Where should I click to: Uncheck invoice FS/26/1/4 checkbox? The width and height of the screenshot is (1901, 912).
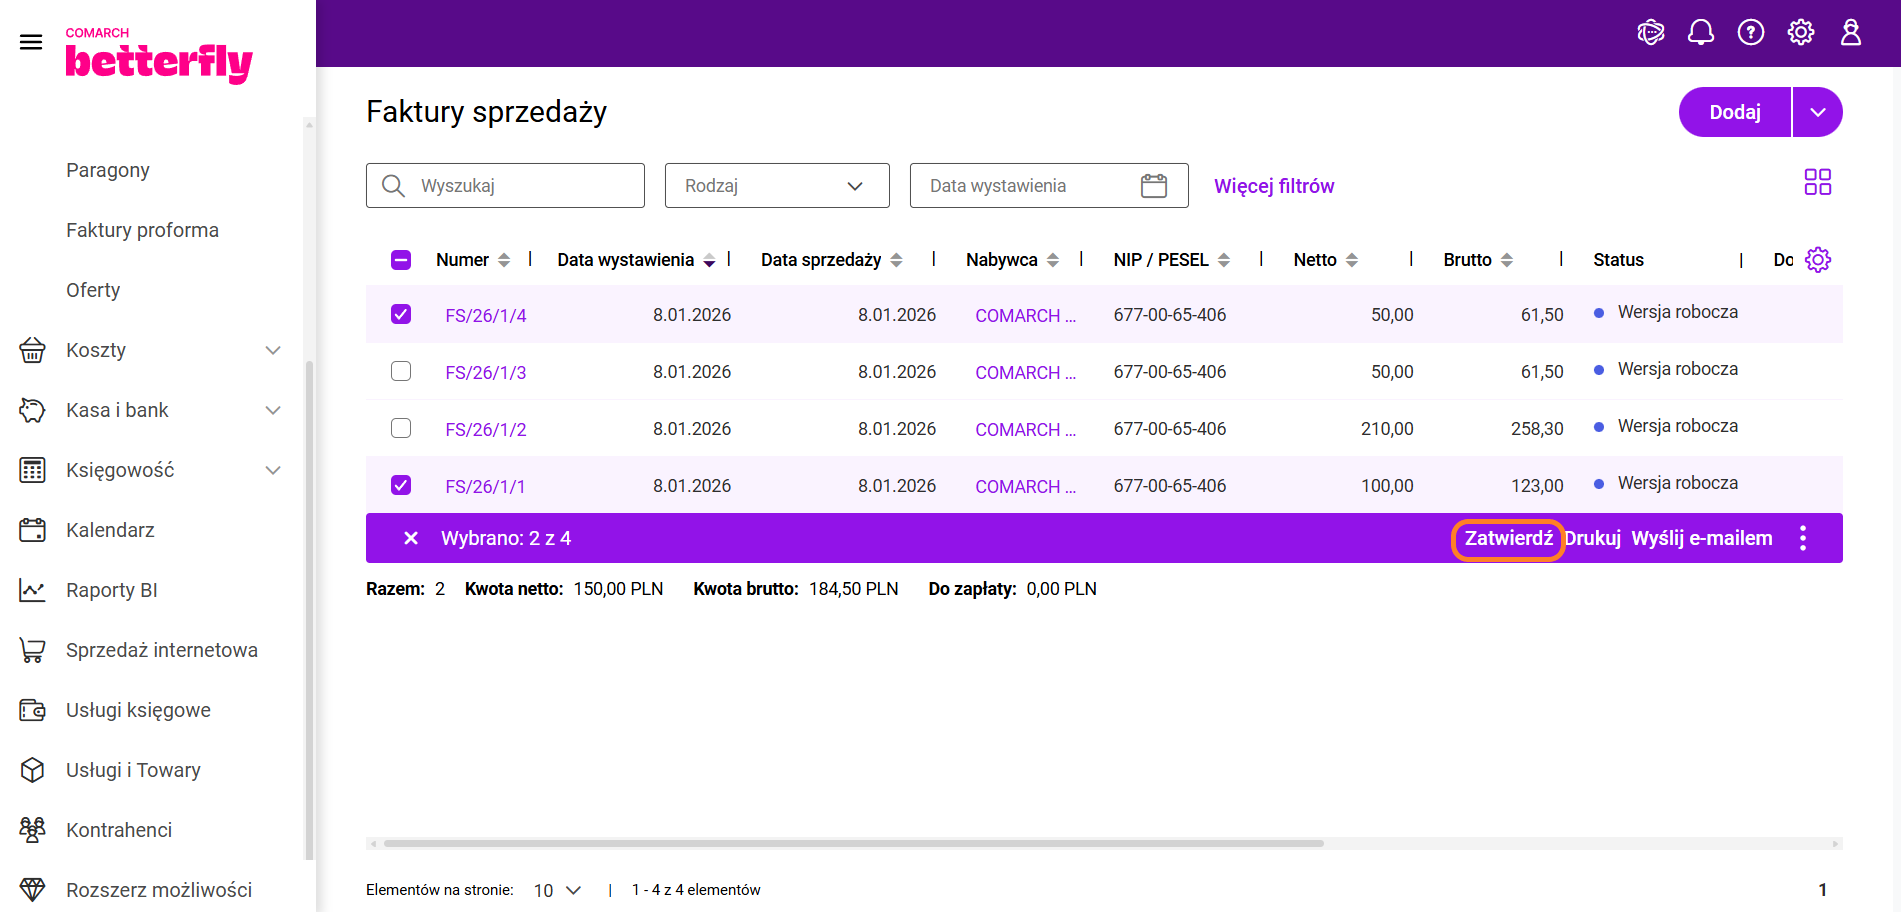coord(401,315)
